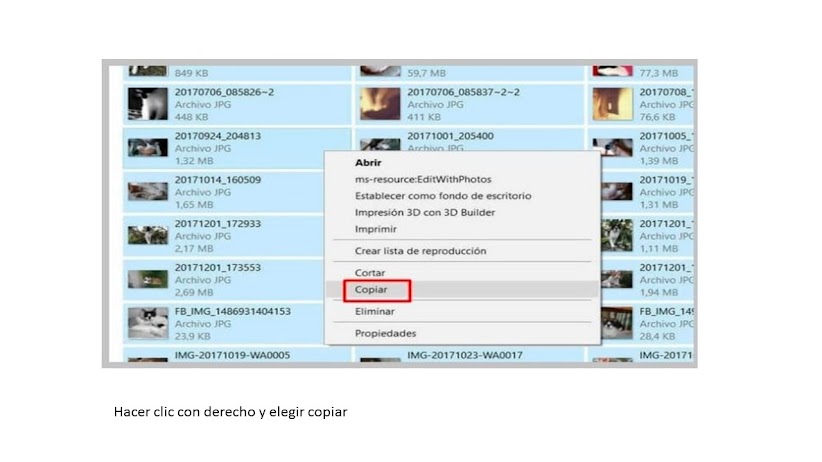Viewport: 822px width, 462px height.
Task: Select ms-resource:EditWithPhotos menu entry
Action: [x=423, y=179]
